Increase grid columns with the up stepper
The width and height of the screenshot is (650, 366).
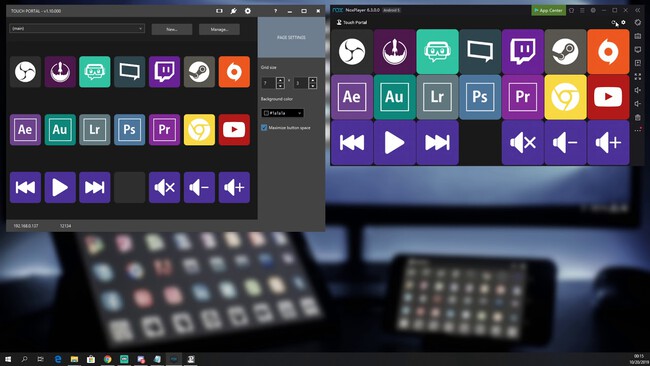[x=280, y=80]
